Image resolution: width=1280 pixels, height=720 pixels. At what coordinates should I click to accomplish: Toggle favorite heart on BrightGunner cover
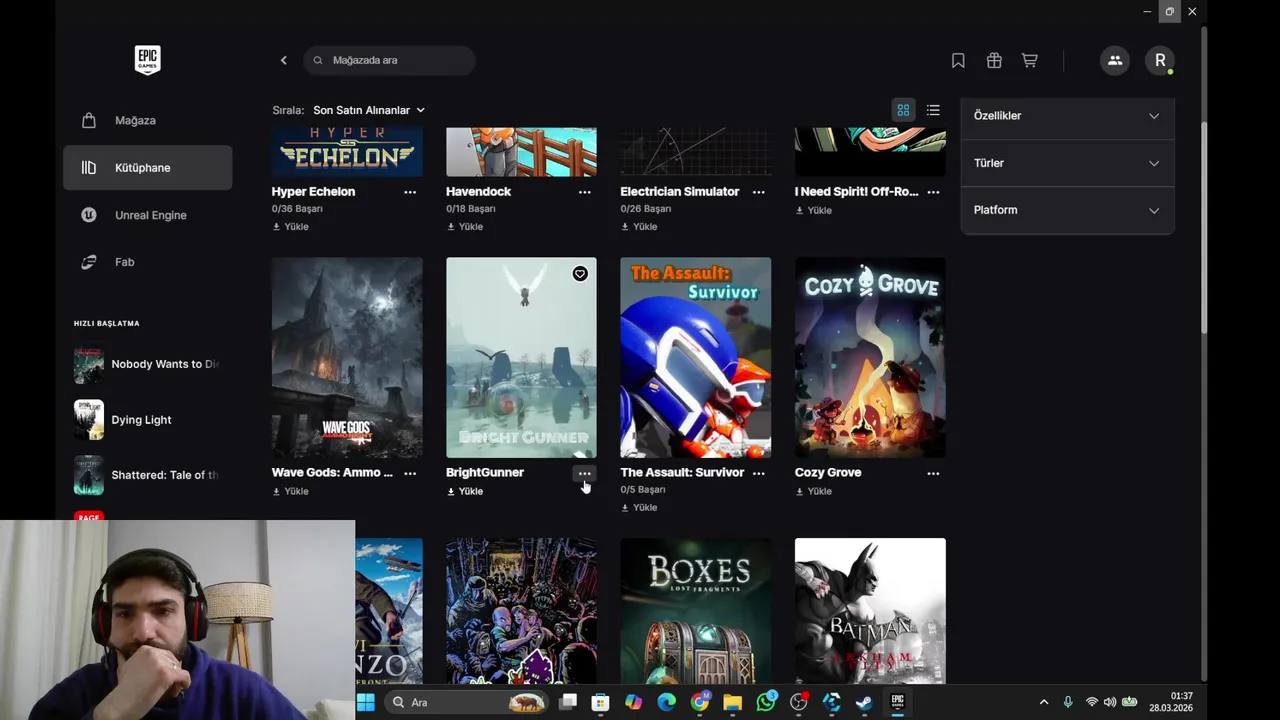[580, 274]
